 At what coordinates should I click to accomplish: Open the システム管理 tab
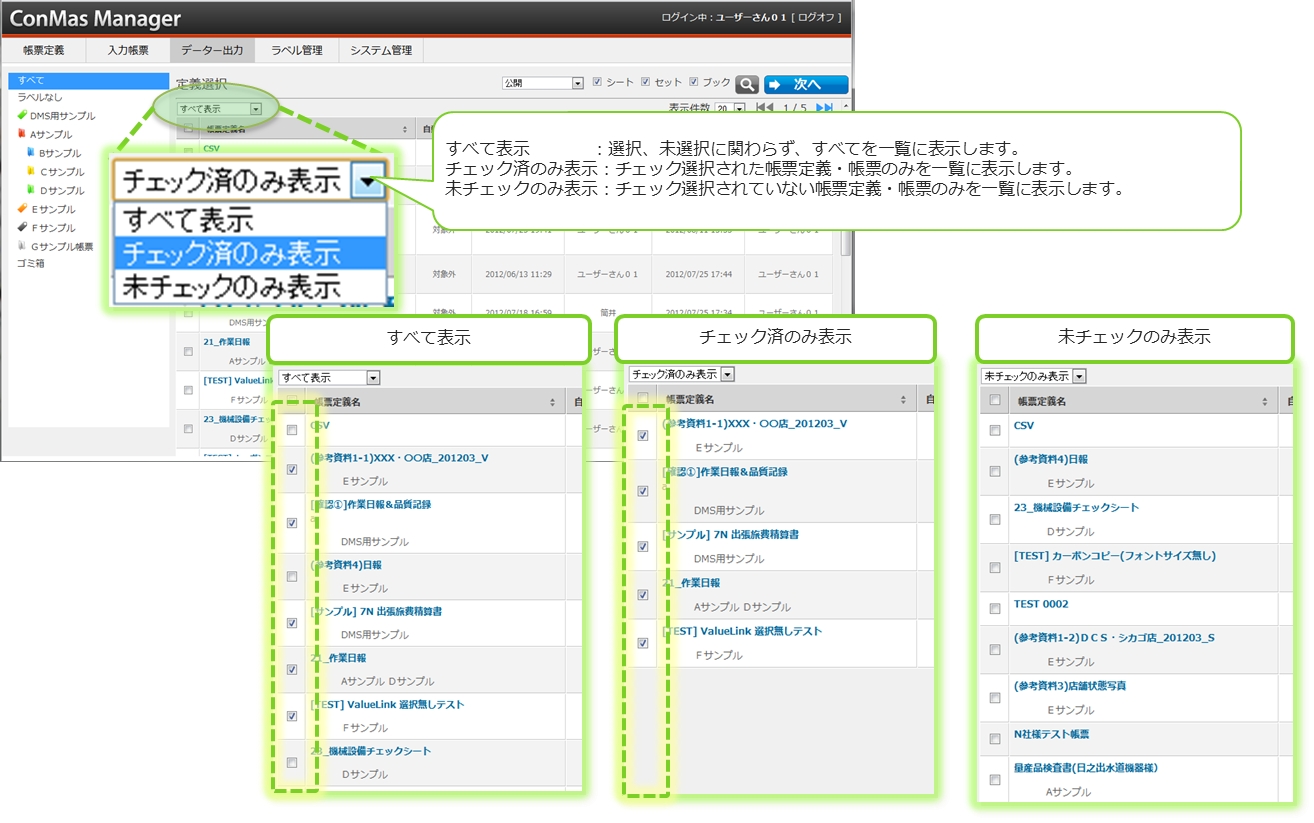[381, 50]
